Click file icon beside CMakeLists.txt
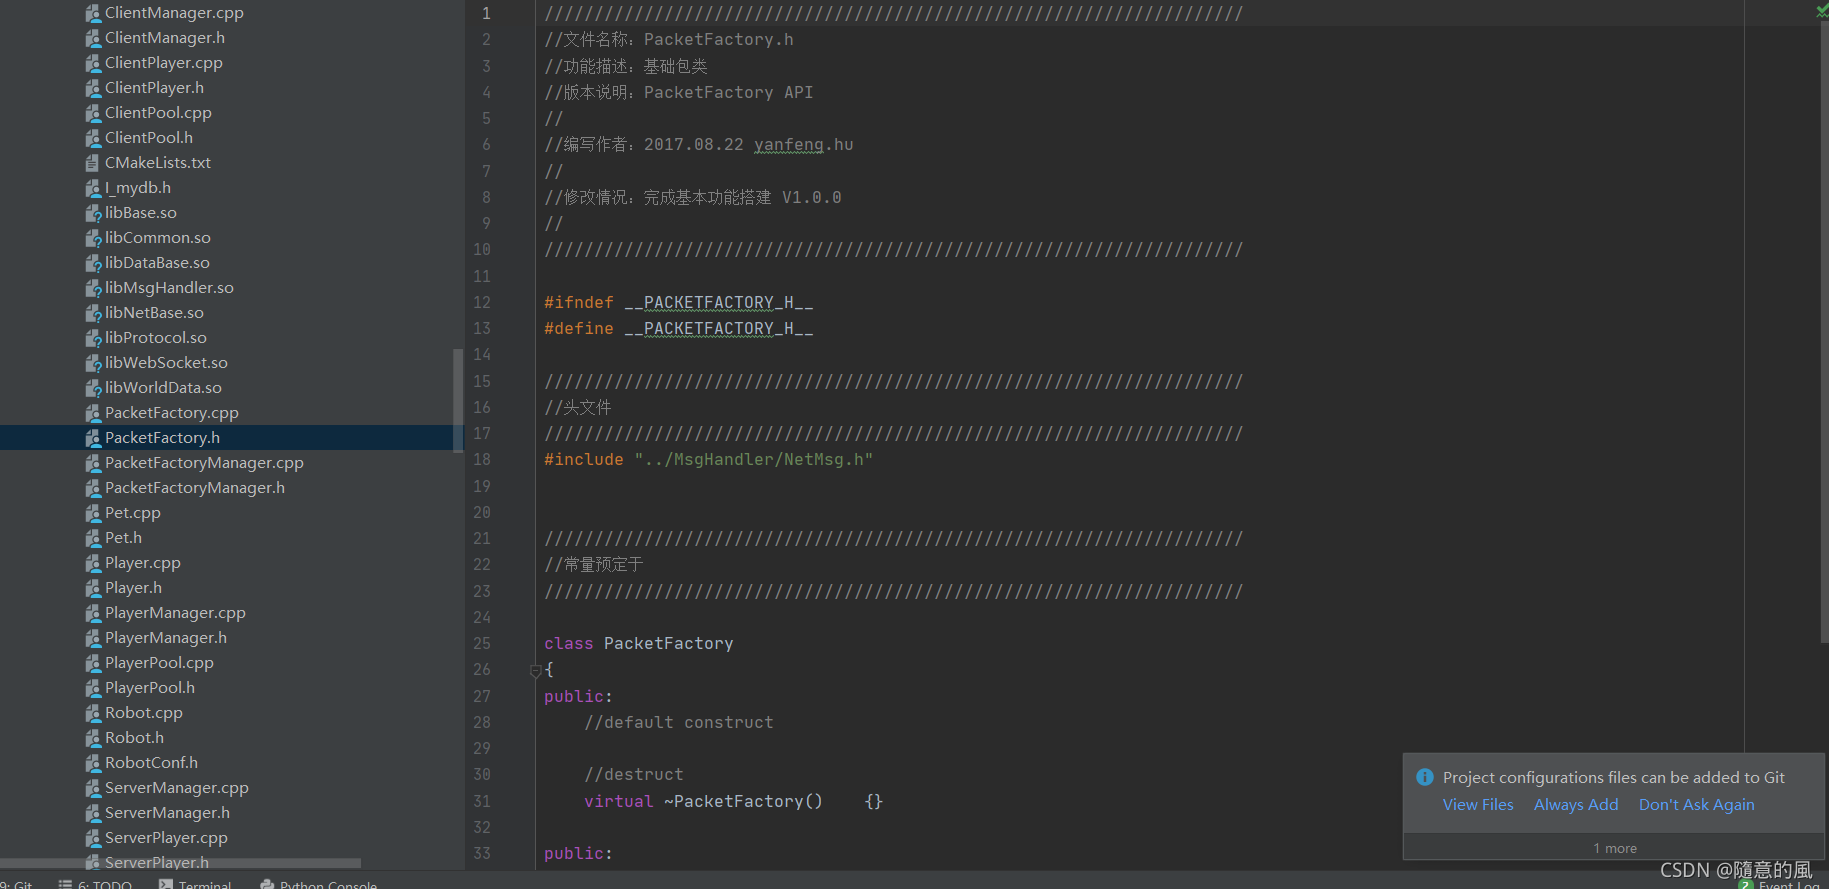 tap(93, 163)
